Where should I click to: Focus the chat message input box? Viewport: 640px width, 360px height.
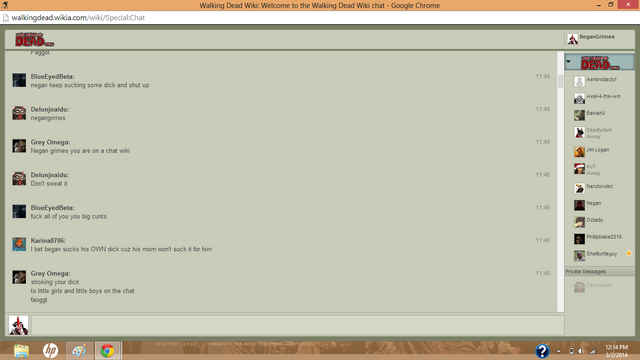tap(298, 325)
